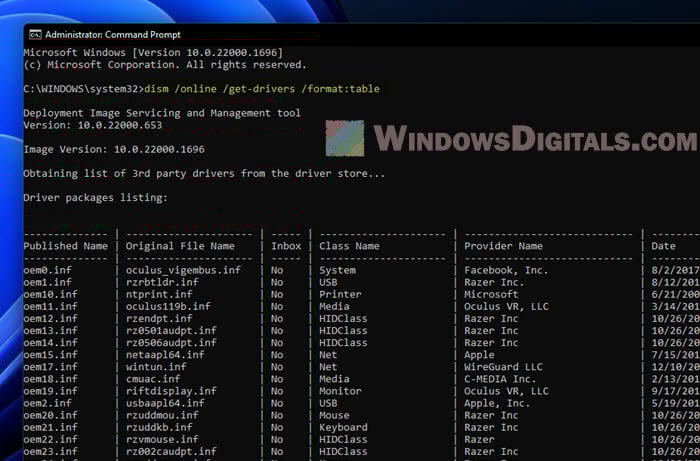Screen dimensions: 700x461
Task: Click the 'oem0.inf' published name
Action: click(x=47, y=270)
